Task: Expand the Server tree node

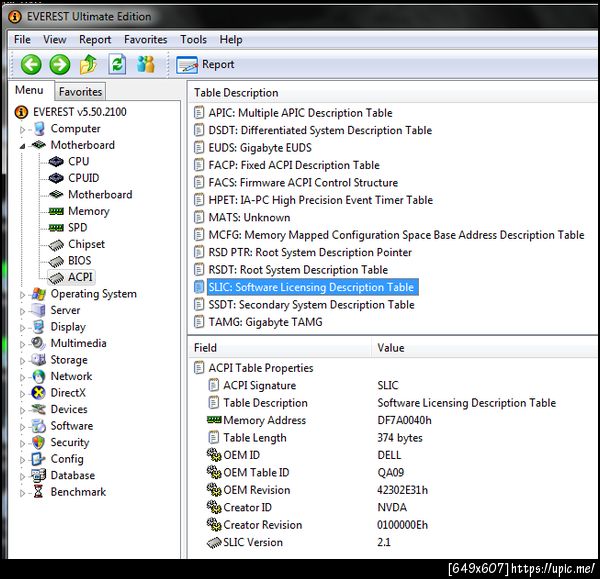Action: (x=22, y=311)
